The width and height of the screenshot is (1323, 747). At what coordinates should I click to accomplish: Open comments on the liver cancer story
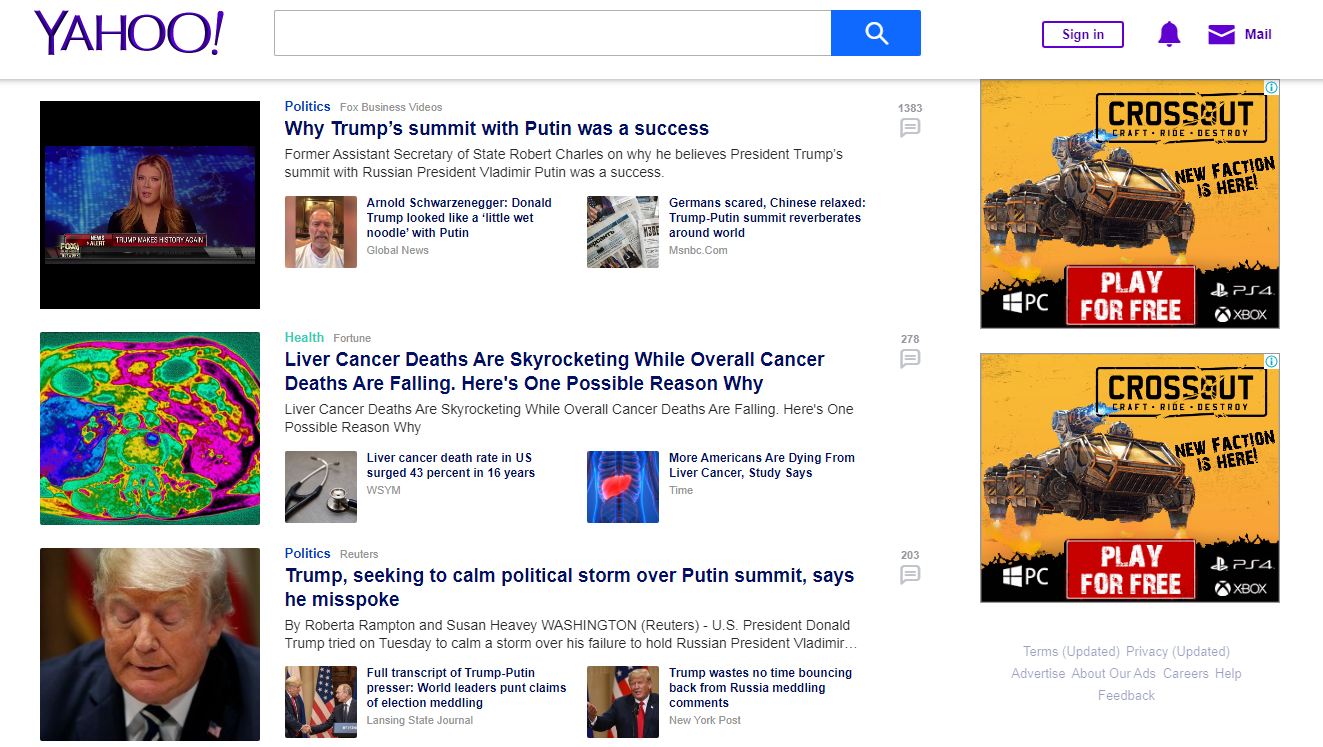[909, 359]
